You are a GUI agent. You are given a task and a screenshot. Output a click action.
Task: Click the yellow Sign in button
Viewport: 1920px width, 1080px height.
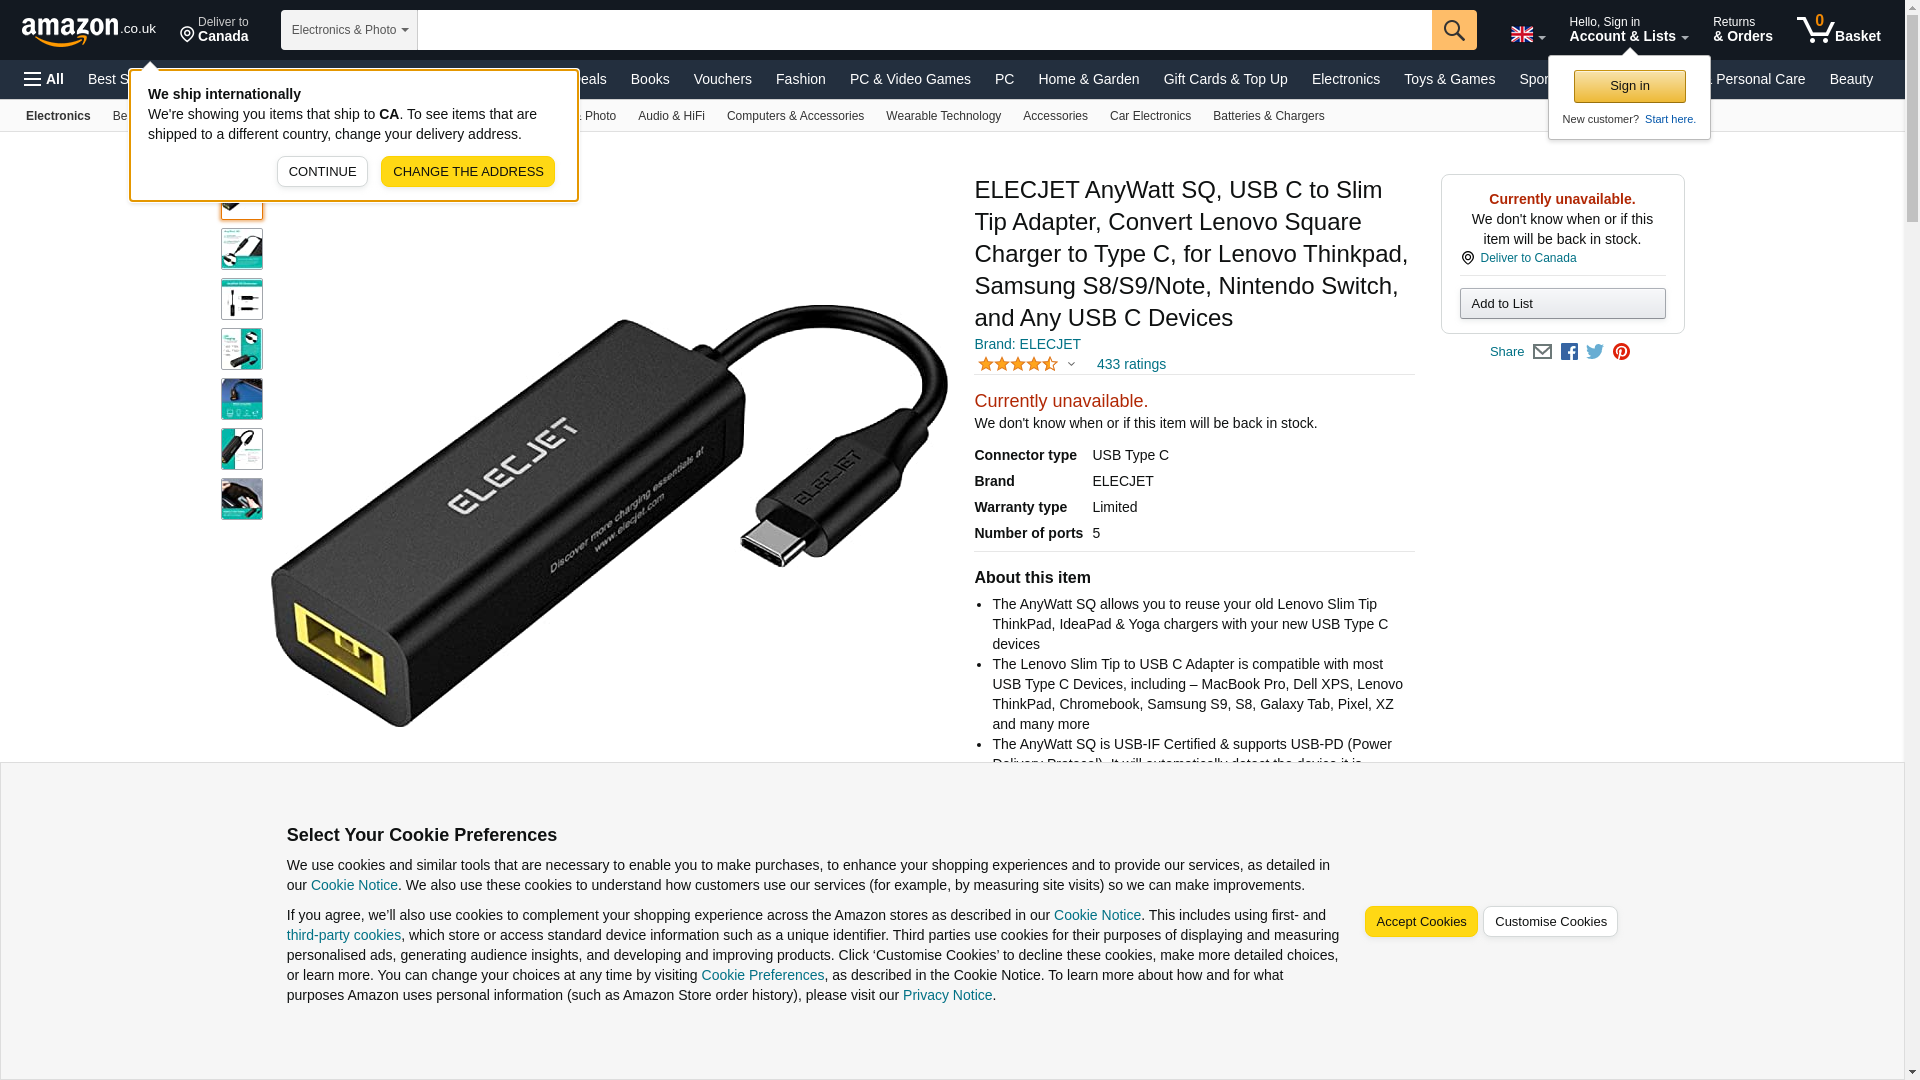pos(1629,86)
